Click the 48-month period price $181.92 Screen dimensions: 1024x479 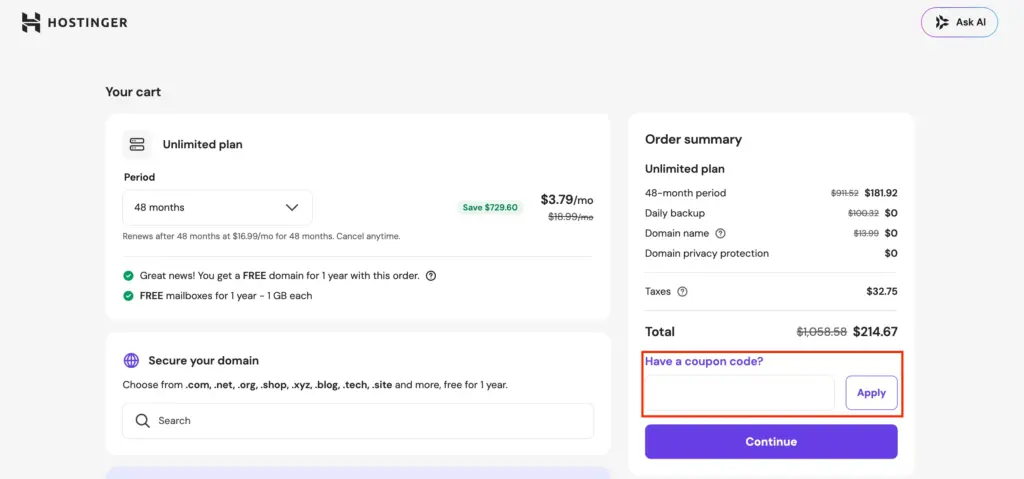click(881, 193)
